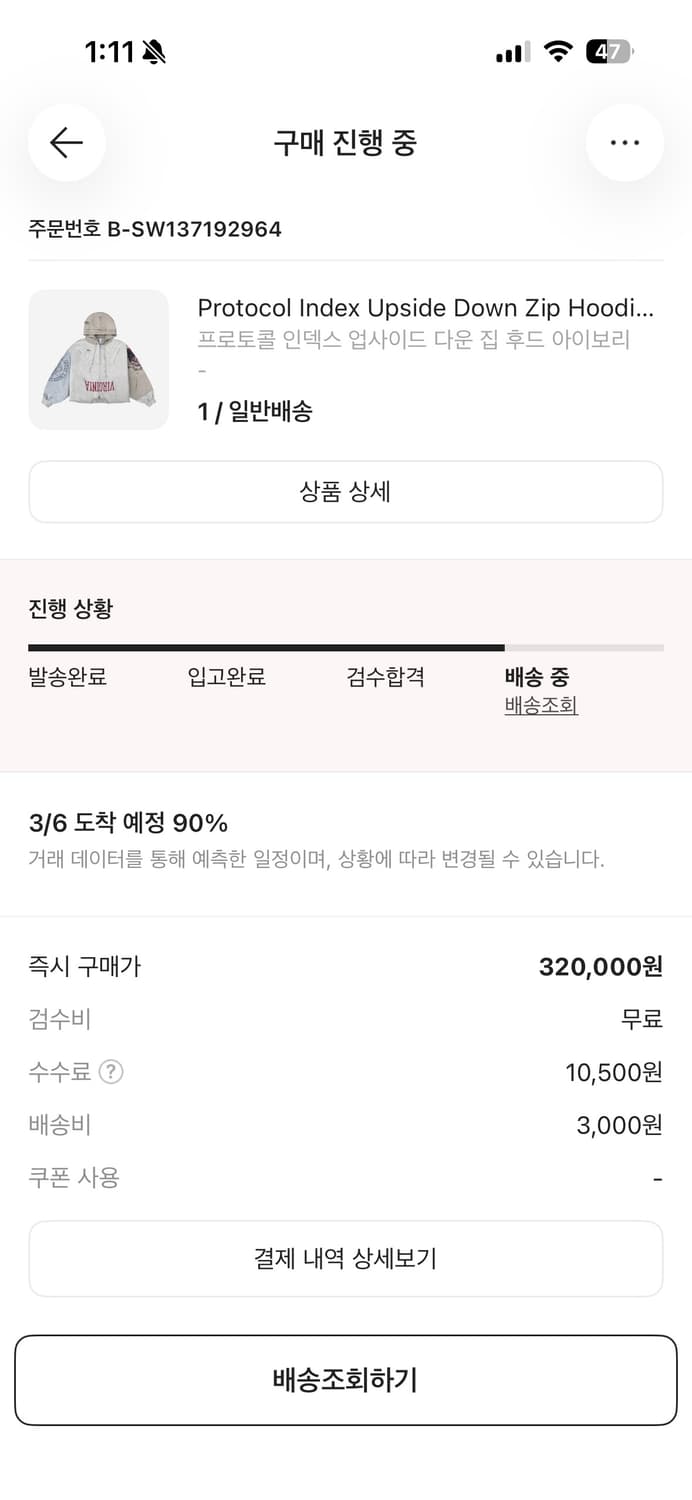Open the more options ellipsis menu
692x1500 pixels.
(625, 142)
